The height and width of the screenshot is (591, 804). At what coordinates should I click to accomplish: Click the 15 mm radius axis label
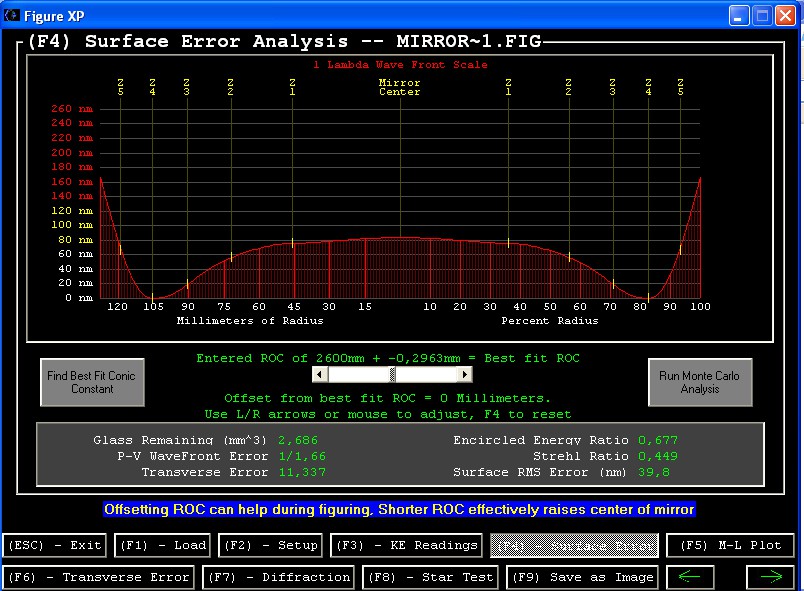pyautogui.click(x=365, y=307)
